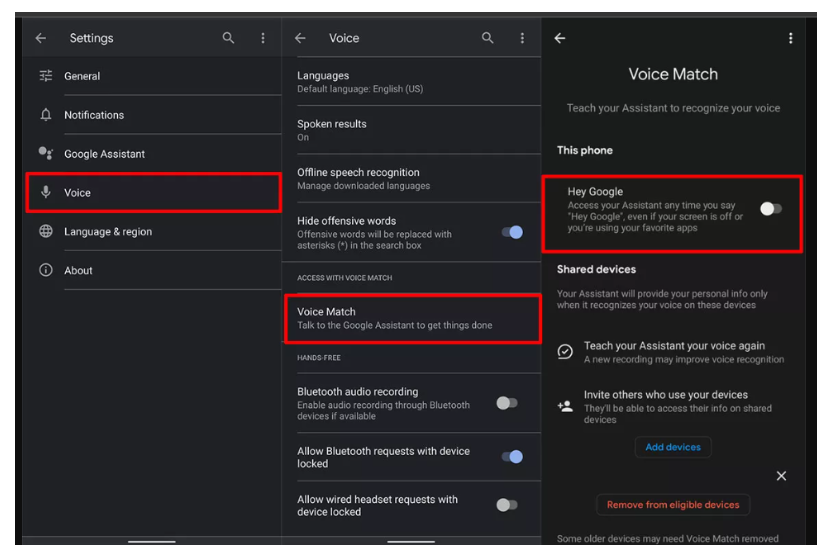Open Language & region settings

pos(152,231)
